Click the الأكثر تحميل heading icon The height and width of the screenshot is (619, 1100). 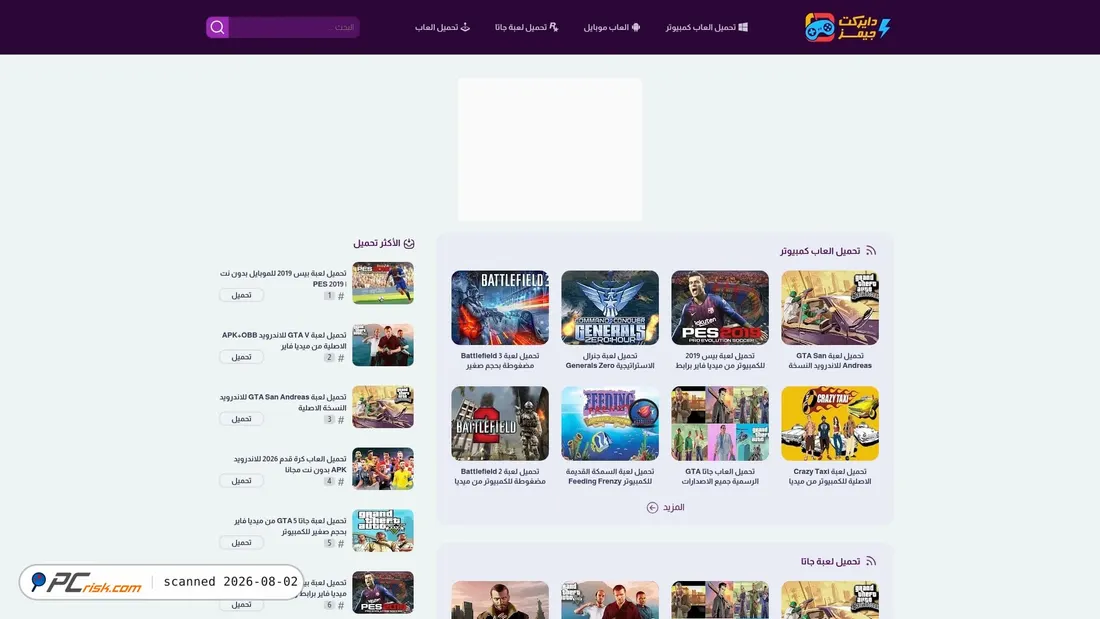(409, 243)
